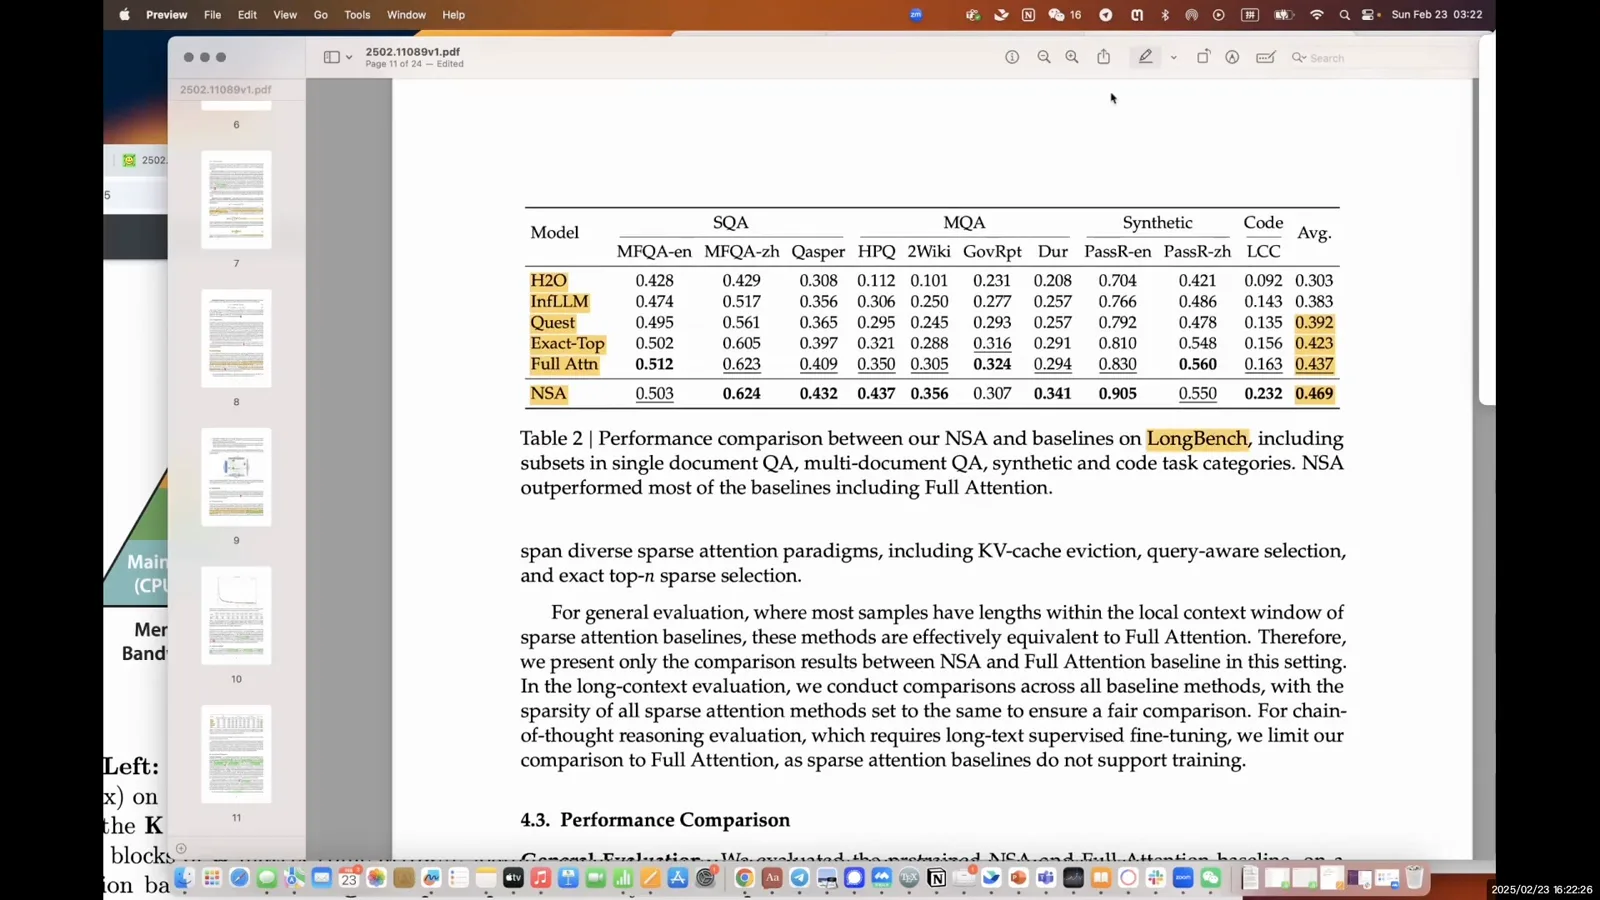Show the Markup toolbar
Viewport: 1600px width, 900px height.
(1232, 57)
